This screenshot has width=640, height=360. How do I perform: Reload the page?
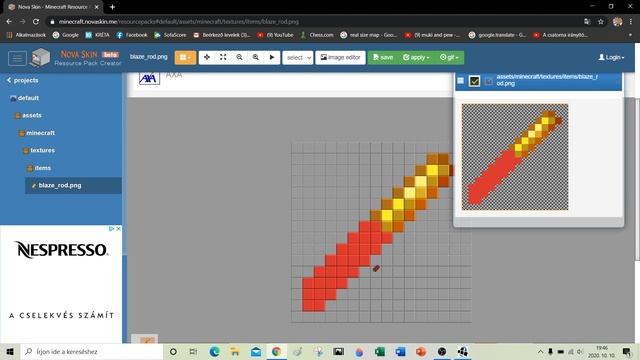pos(36,22)
